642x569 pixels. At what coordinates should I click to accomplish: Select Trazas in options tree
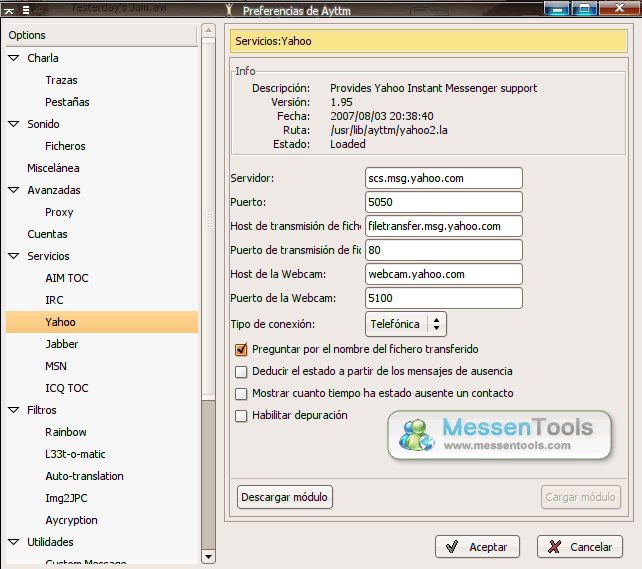[x=61, y=80]
